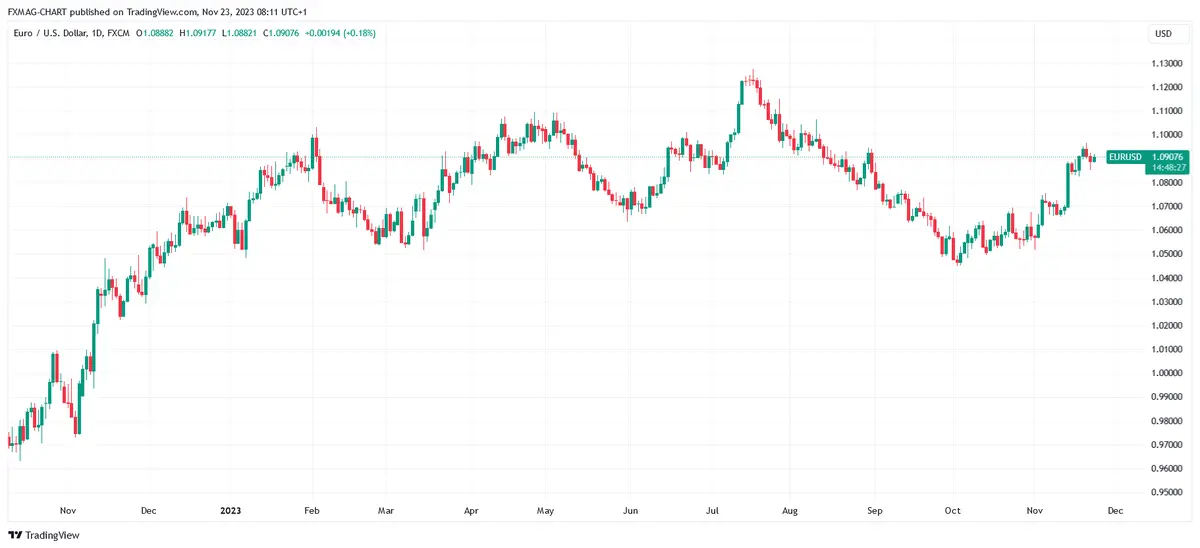
Task: Click the 1.02000 price axis label
Action: tap(1166, 326)
